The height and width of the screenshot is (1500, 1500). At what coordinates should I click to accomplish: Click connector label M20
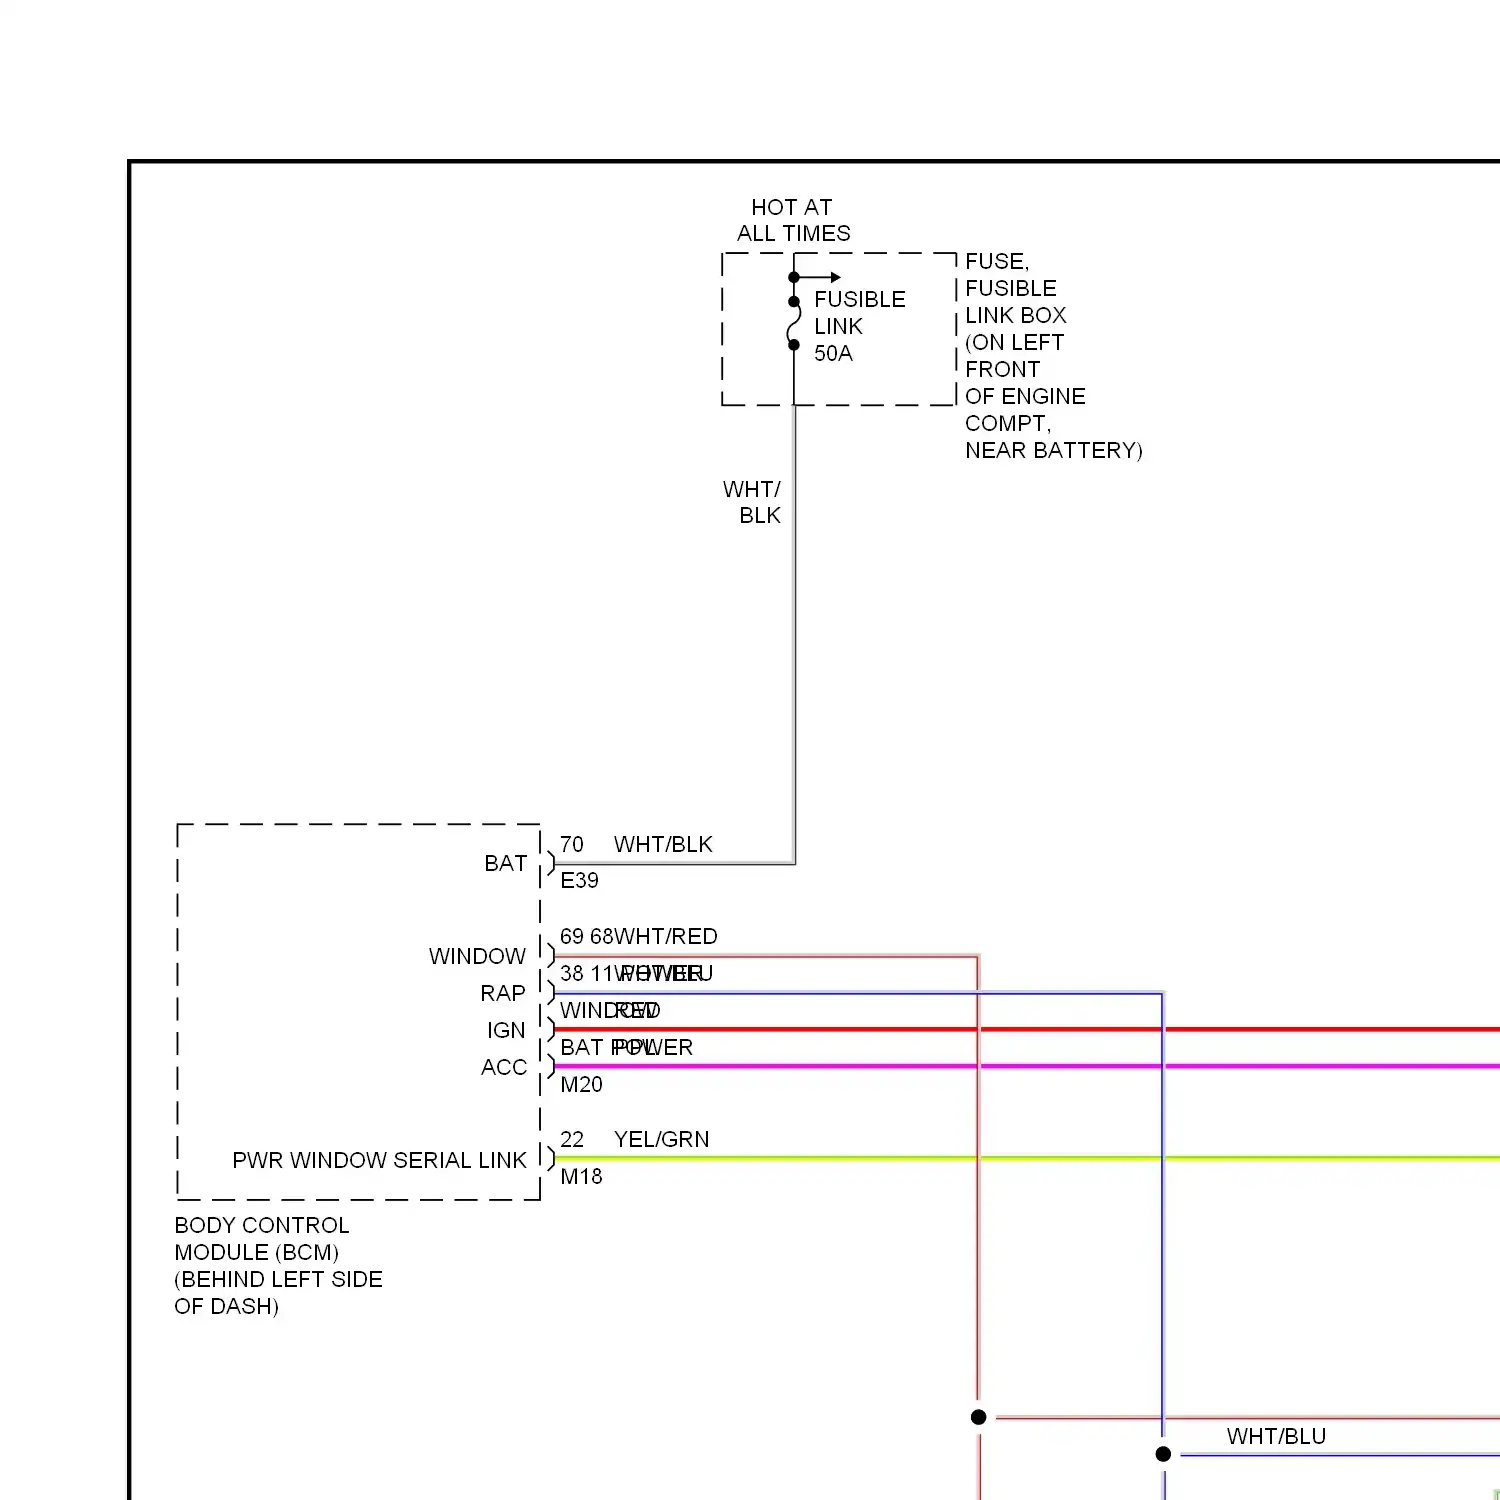[x=581, y=1084]
